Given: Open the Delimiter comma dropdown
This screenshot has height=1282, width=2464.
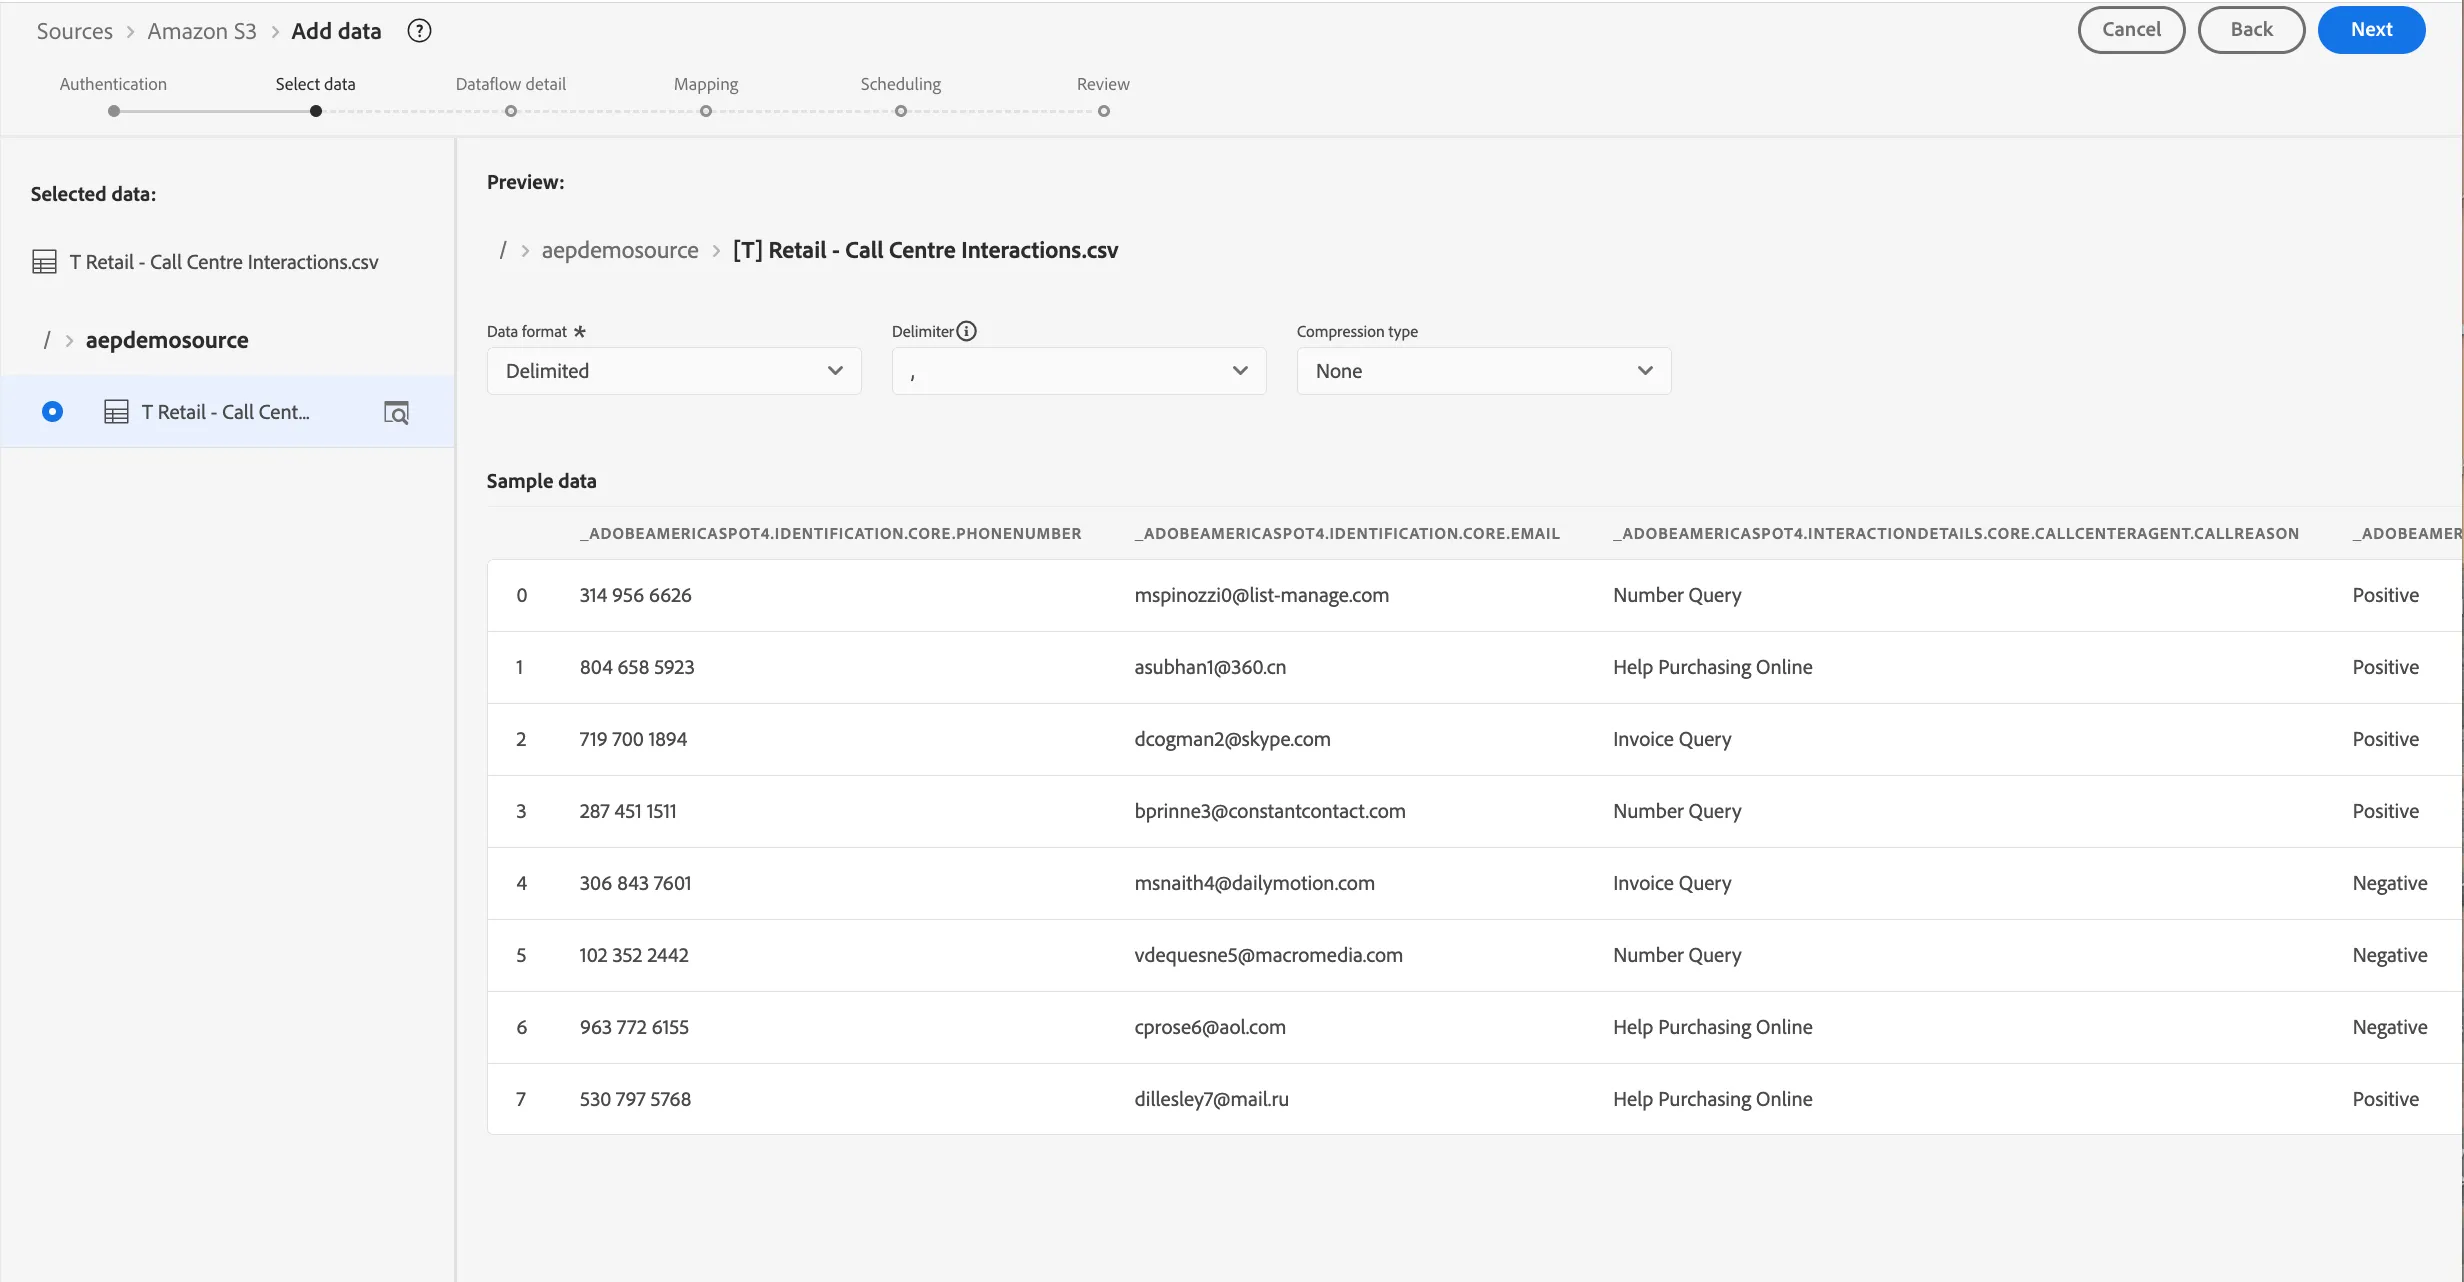Looking at the screenshot, I should 1079,371.
